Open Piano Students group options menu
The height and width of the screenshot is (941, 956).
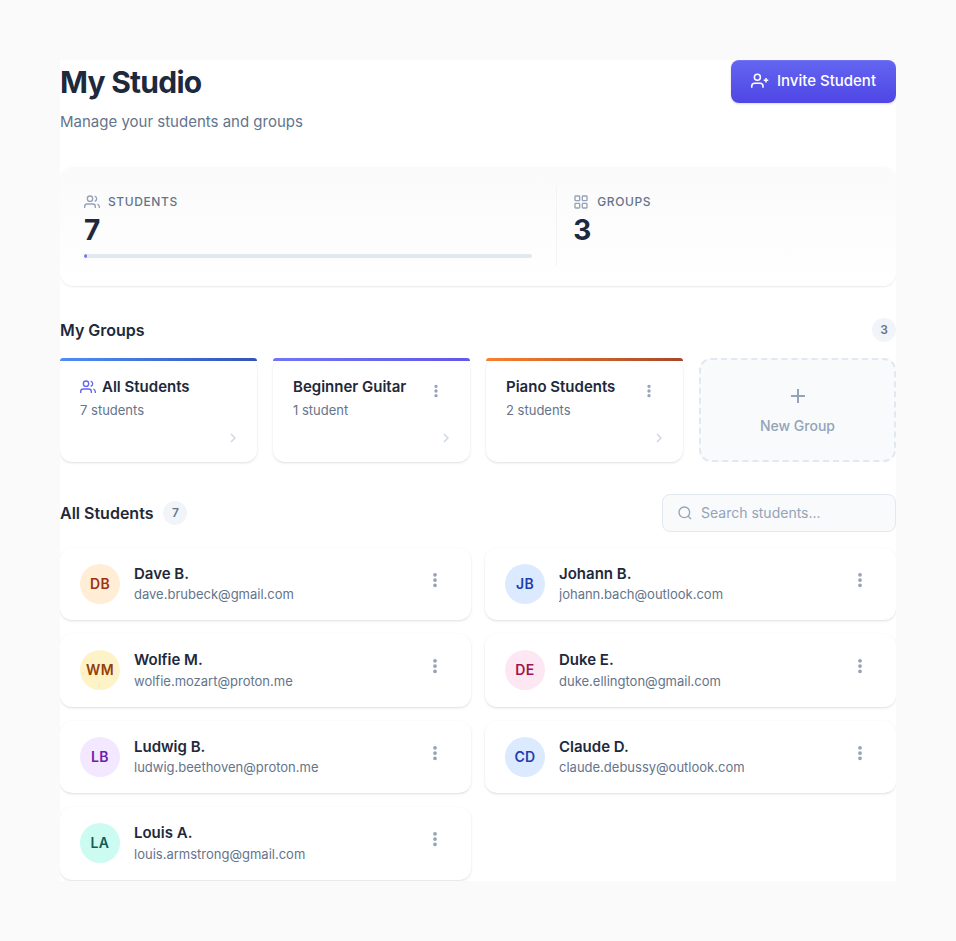[x=649, y=391]
